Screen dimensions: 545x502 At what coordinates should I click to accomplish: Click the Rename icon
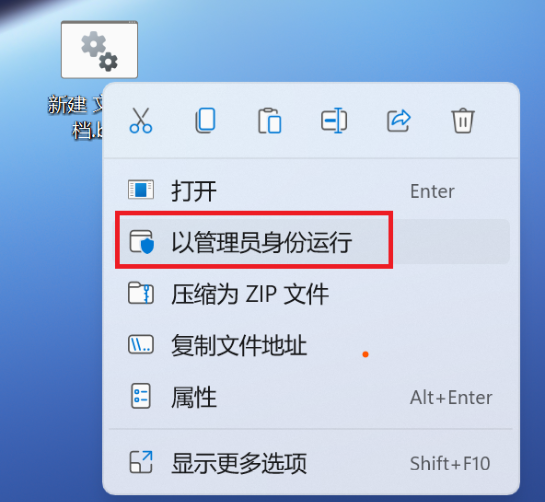[x=334, y=121]
